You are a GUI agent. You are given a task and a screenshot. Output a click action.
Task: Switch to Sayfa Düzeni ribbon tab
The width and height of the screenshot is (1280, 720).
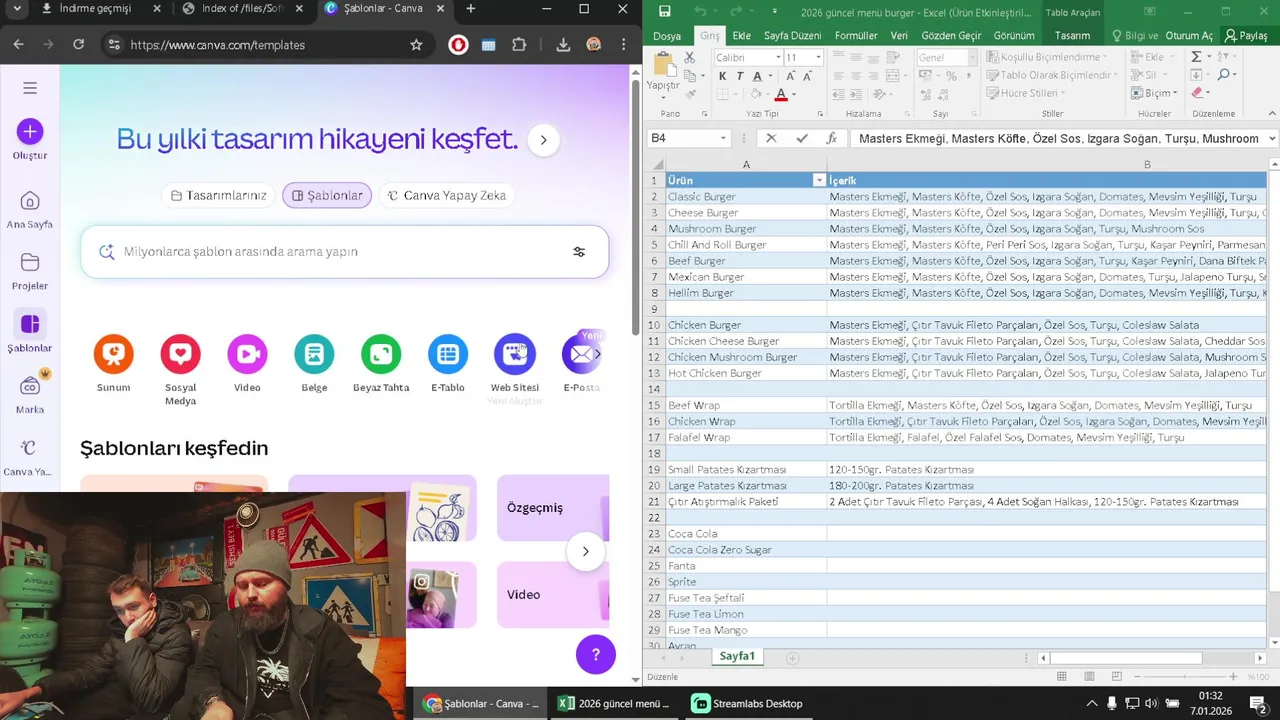click(x=792, y=36)
